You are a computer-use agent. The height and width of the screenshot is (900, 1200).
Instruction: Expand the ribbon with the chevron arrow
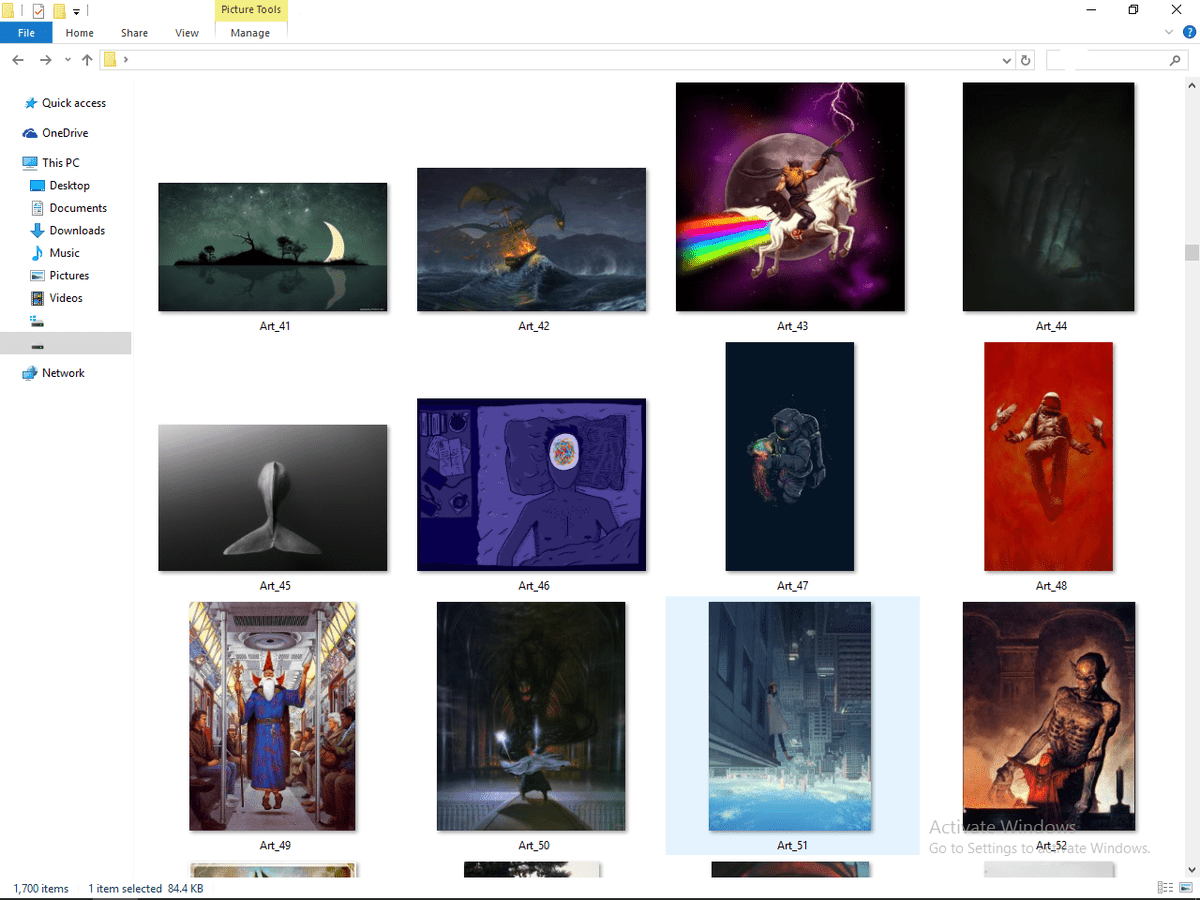point(1170,32)
